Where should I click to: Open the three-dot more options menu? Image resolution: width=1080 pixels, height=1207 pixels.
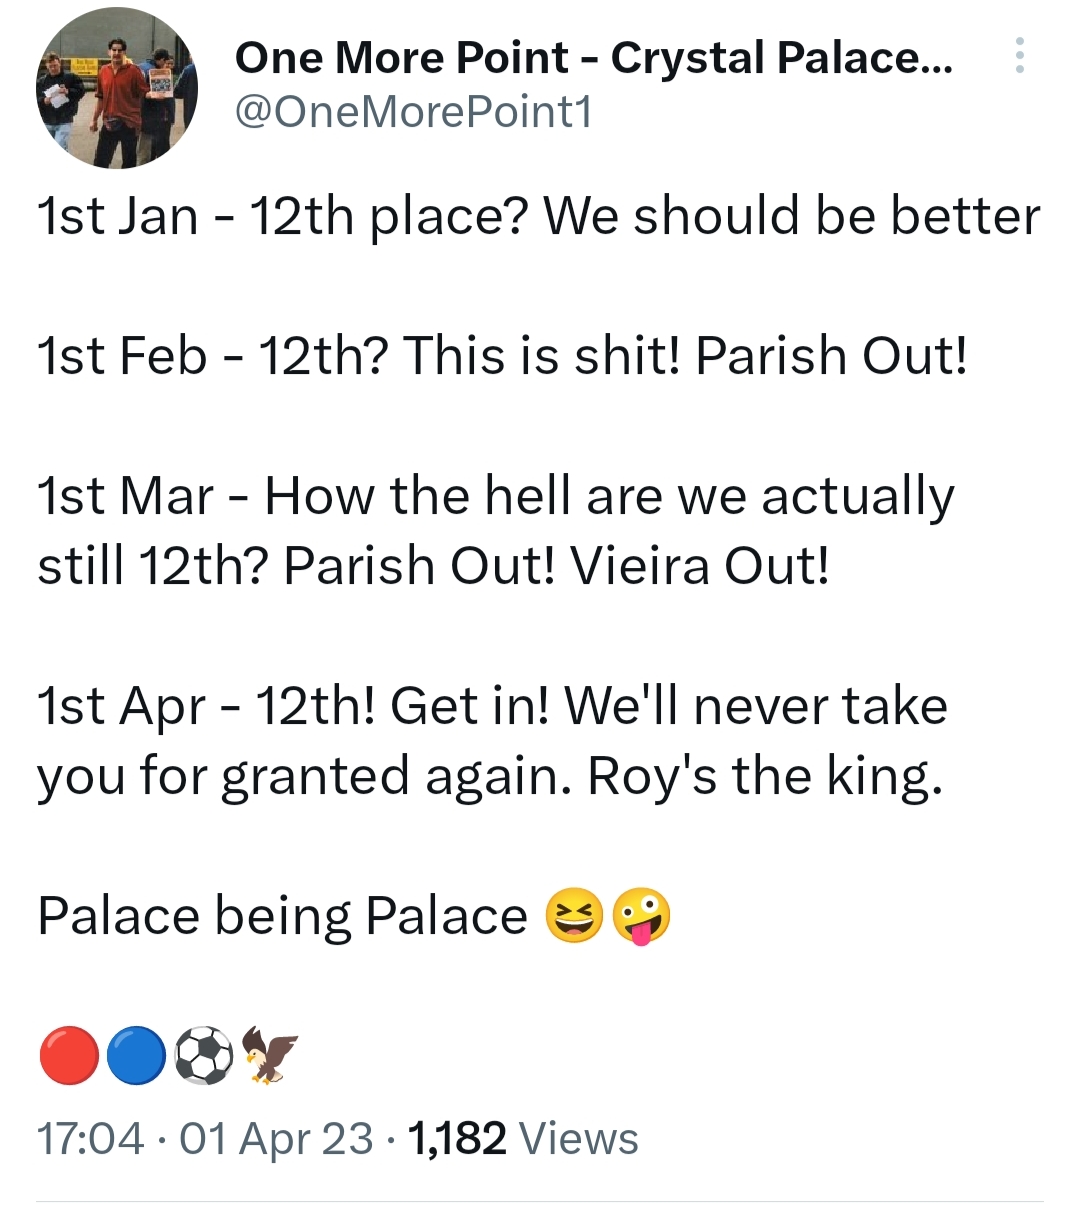(1019, 56)
